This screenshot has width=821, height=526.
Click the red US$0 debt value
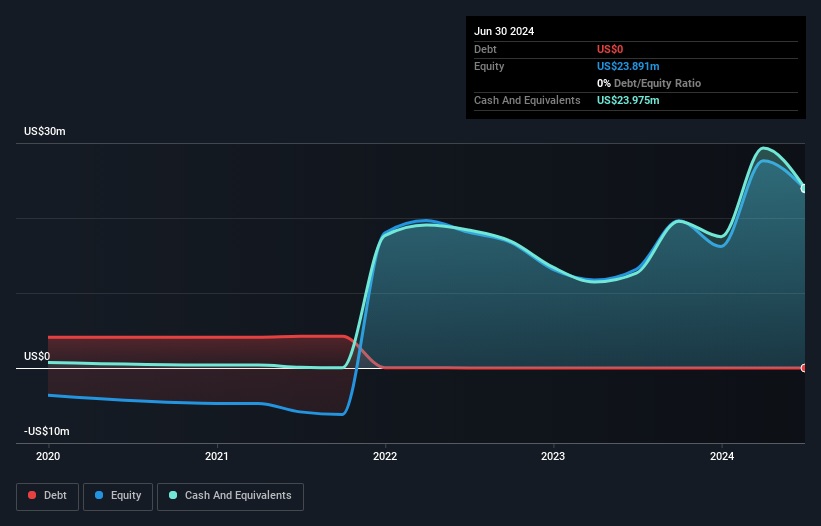[x=610, y=49]
